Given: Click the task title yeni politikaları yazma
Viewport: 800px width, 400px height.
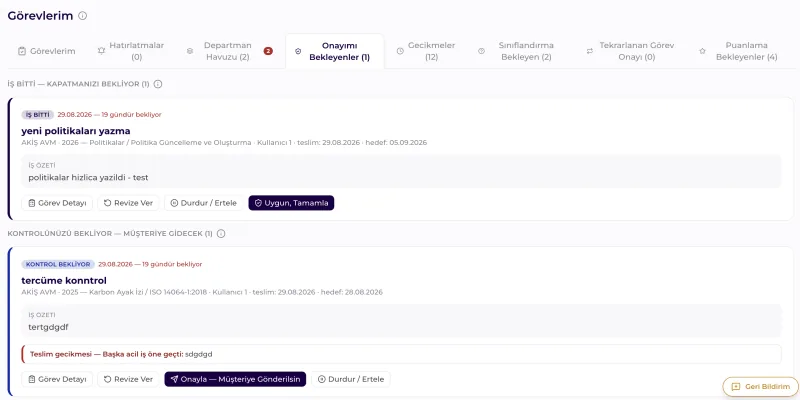Looking at the screenshot, I should (x=76, y=131).
